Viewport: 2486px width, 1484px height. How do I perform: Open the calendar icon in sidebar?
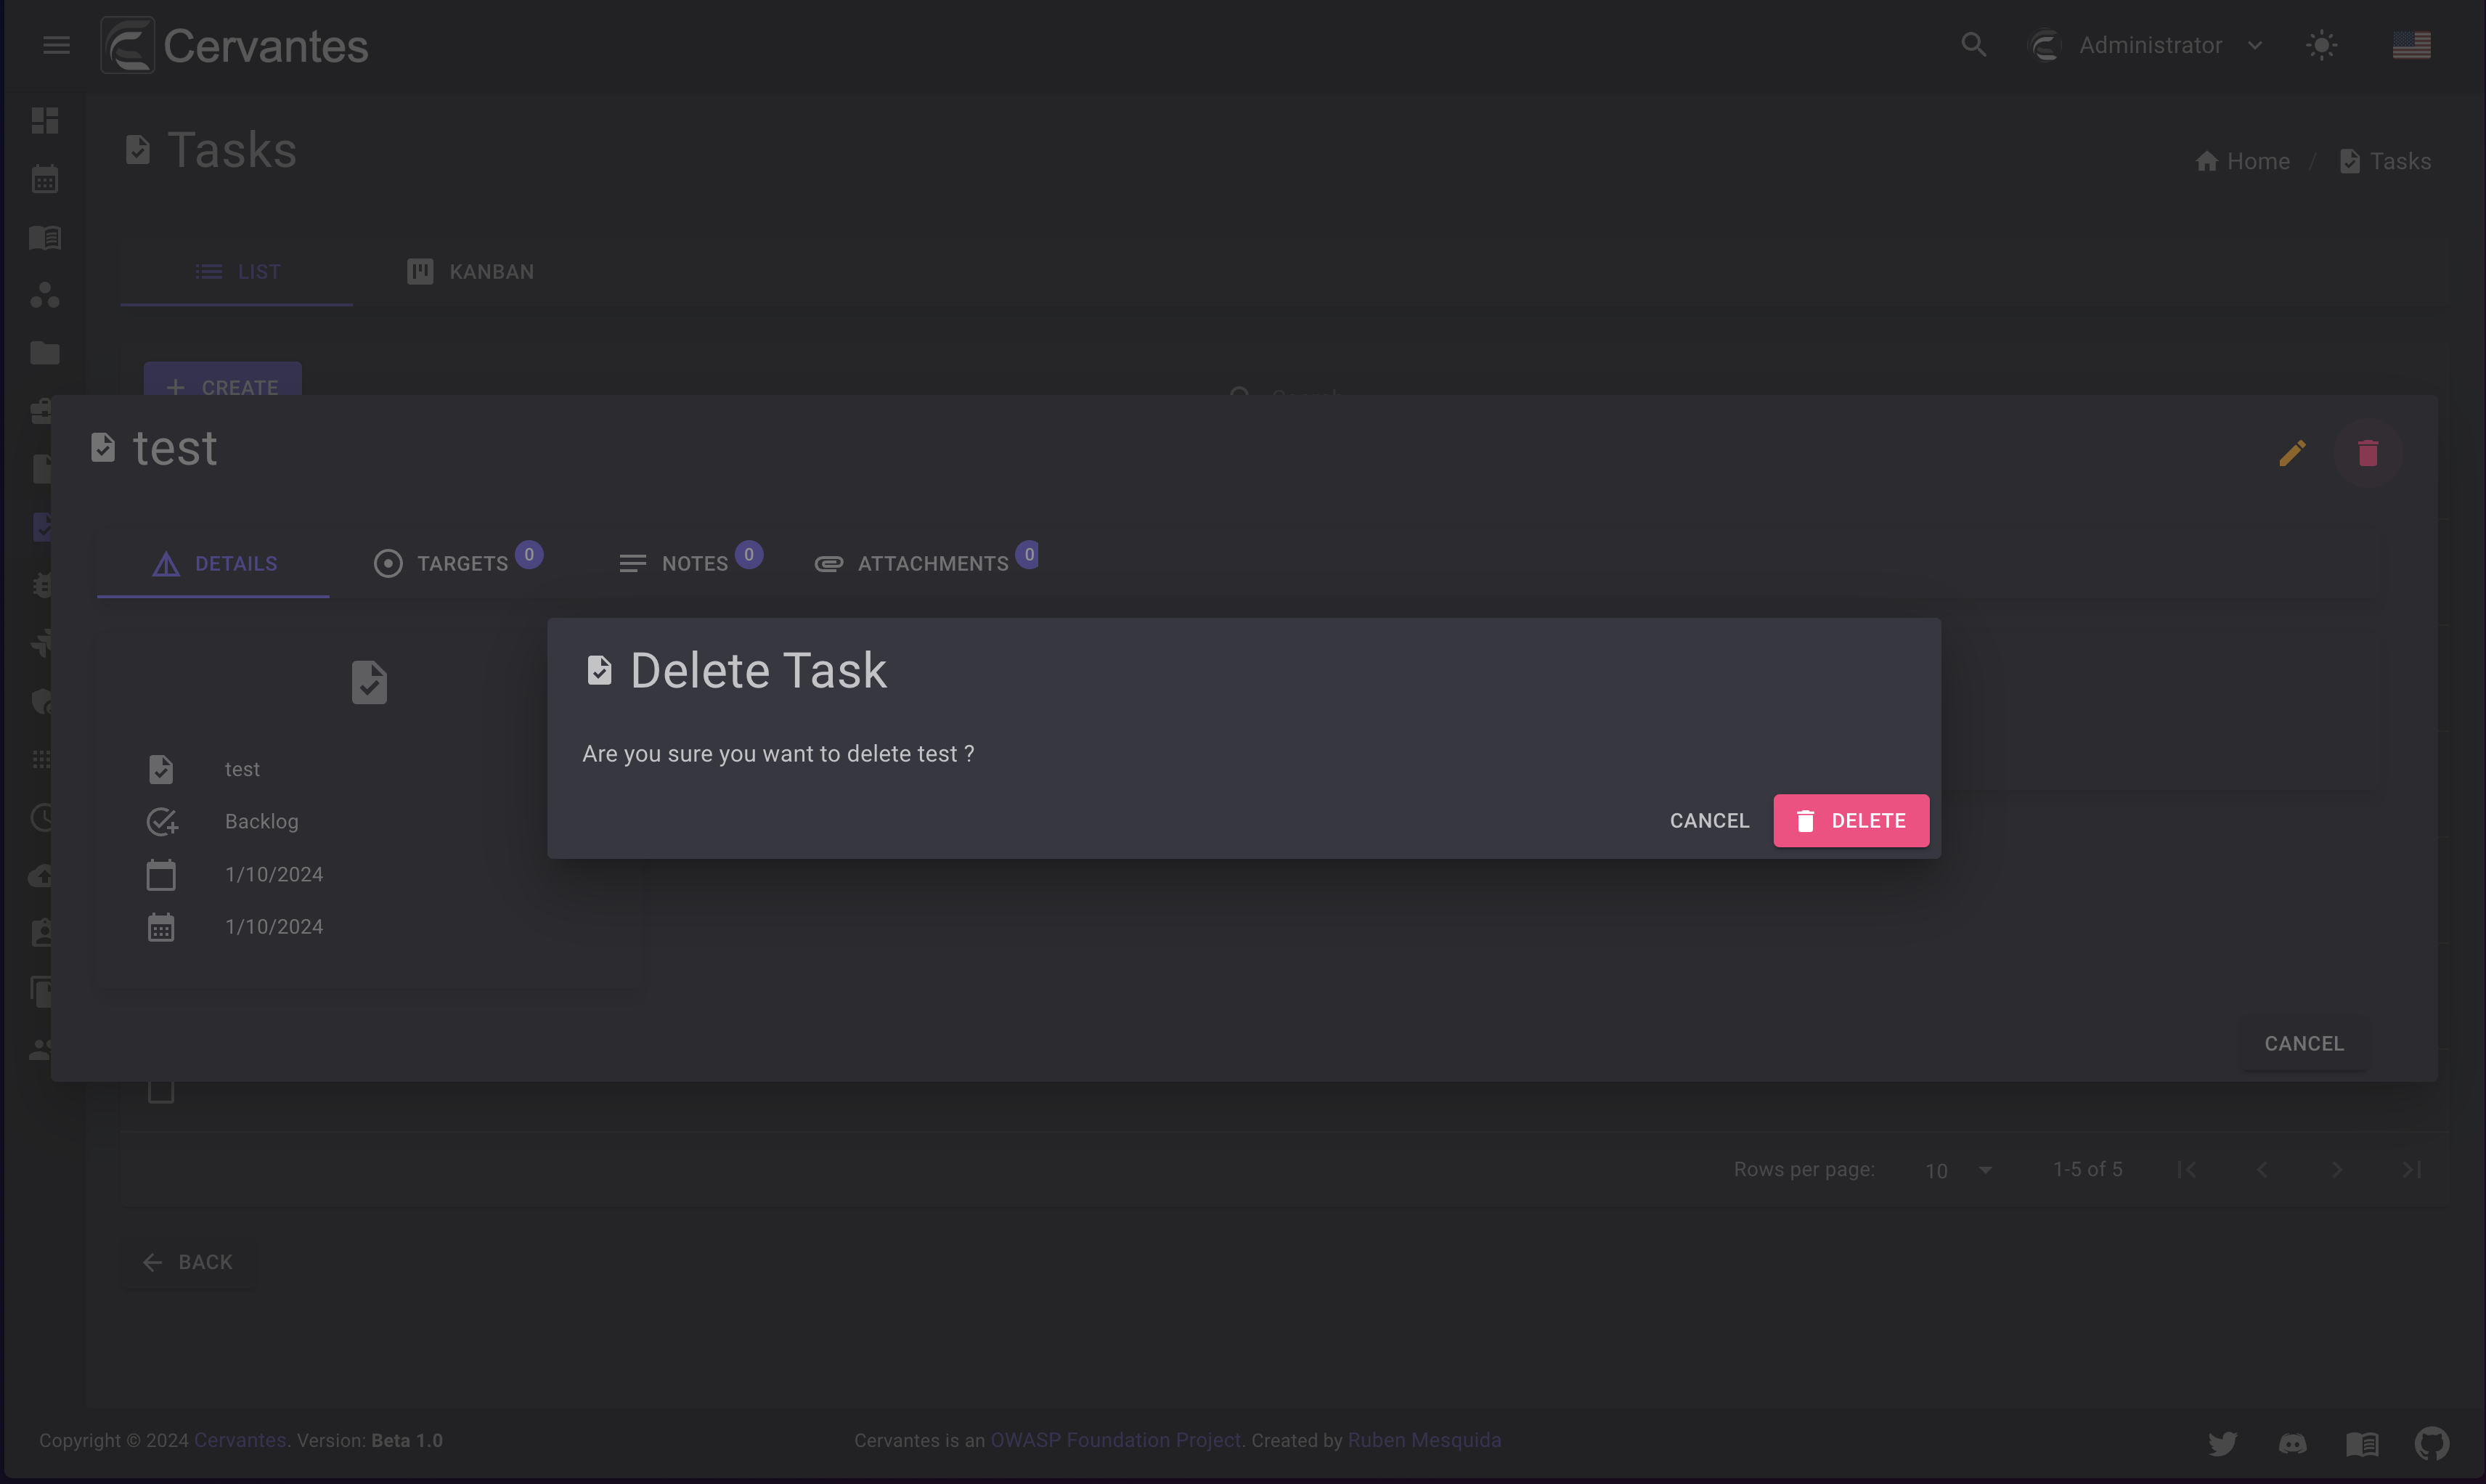tap(45, 179)
